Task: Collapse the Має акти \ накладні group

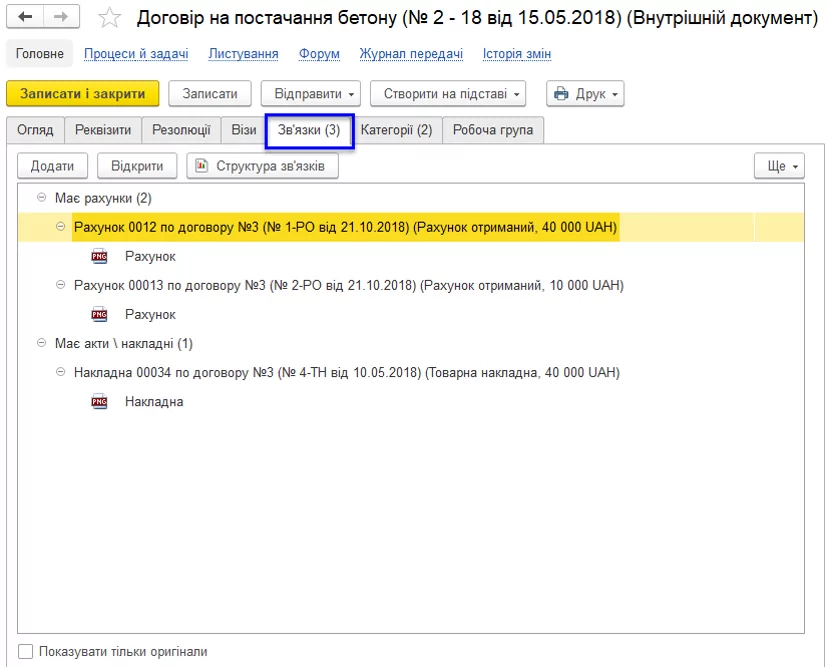Action: click(x=41, y=343)
